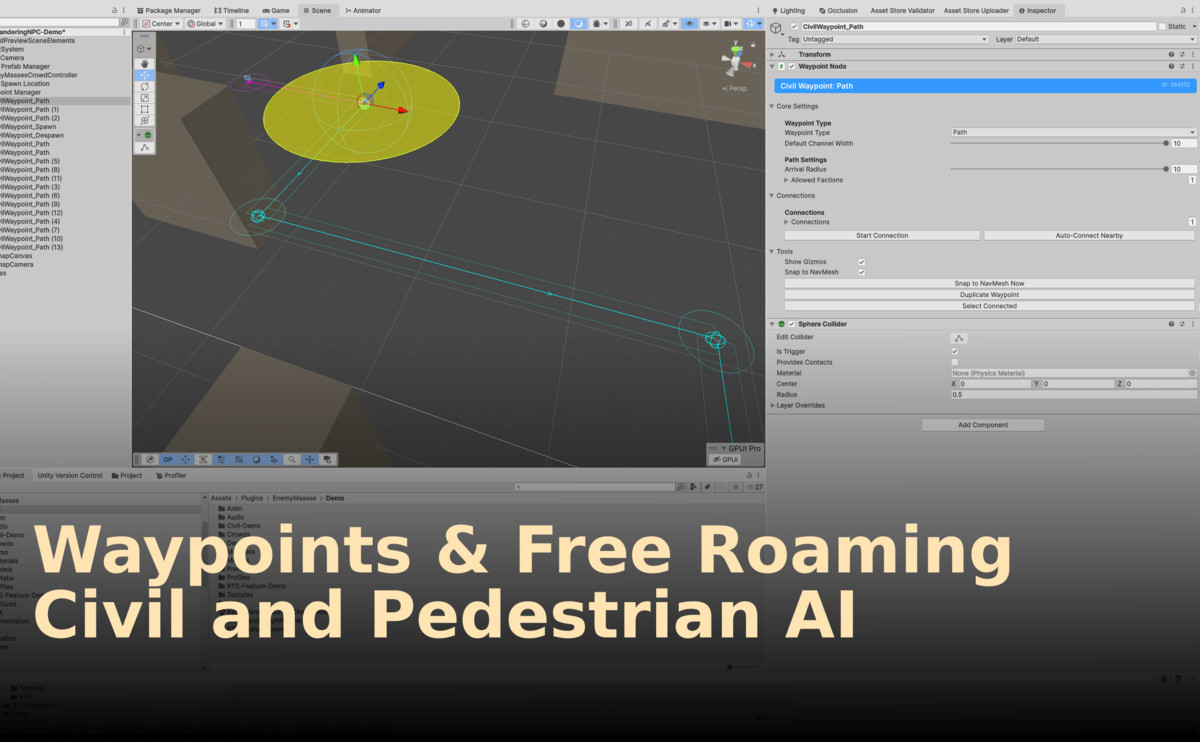Screen dimensions: 1200x742
Task: Expand Layer Overrides foldout
Action: click(x=772, y=406)
